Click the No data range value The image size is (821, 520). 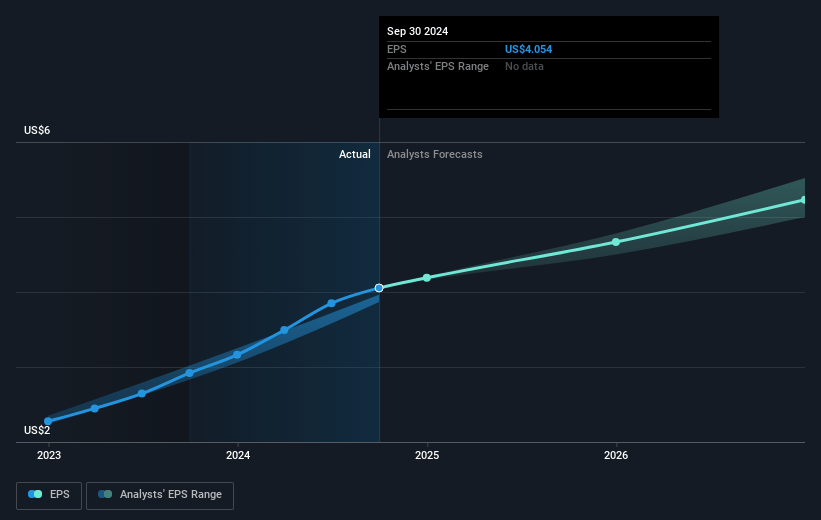pyautogui.click(x=524, y=67)
